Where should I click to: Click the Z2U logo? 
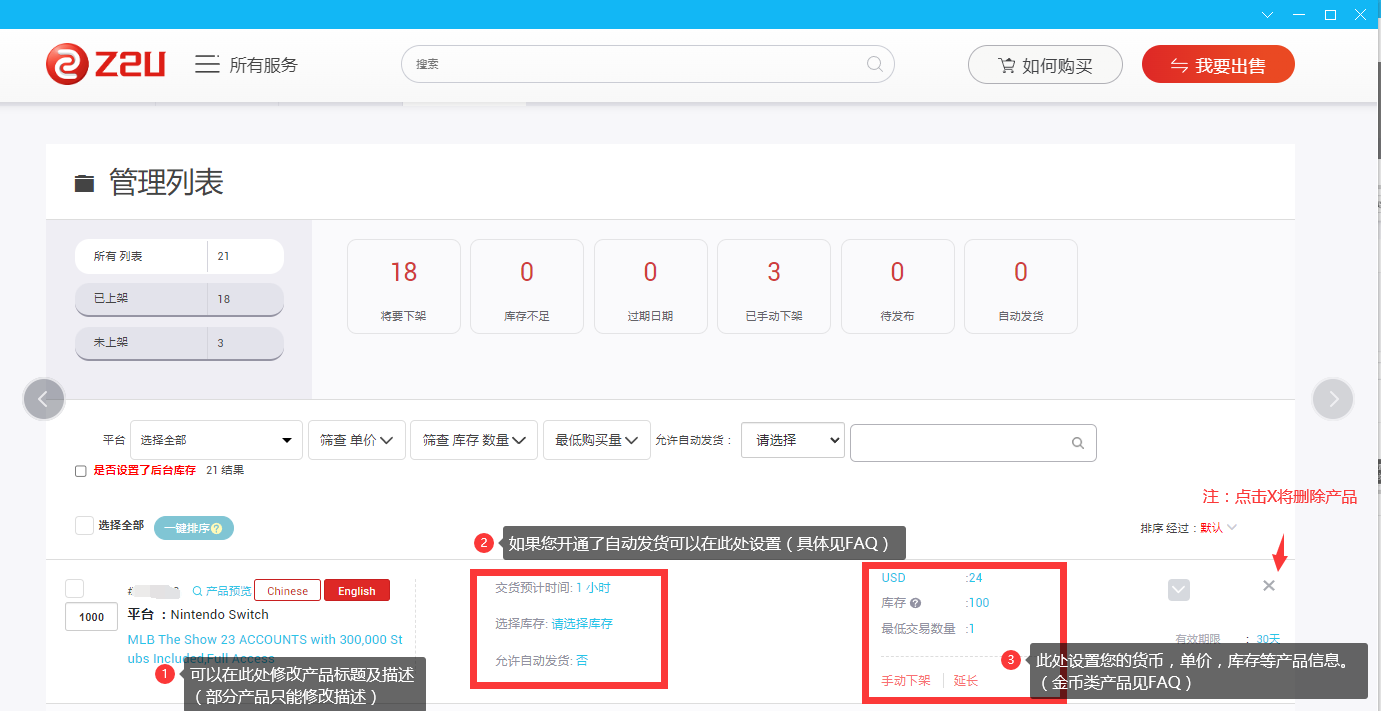coord(105,64)
